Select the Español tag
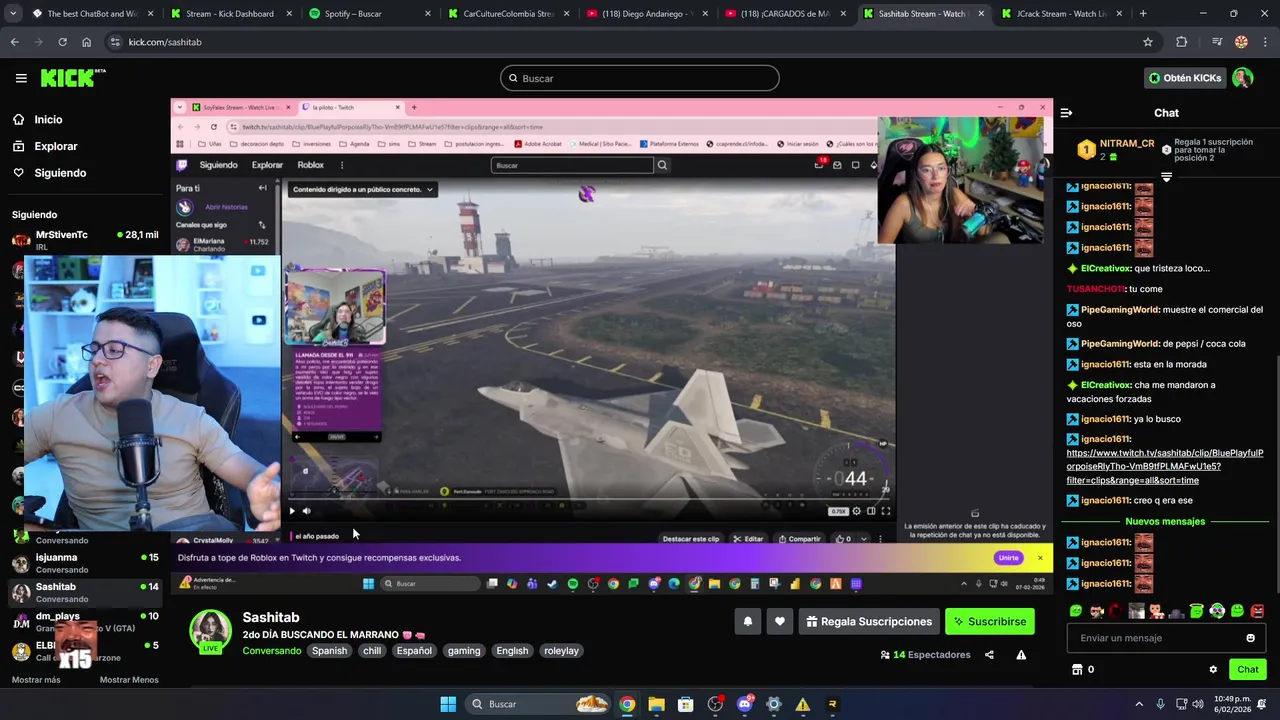 point(414,651)
